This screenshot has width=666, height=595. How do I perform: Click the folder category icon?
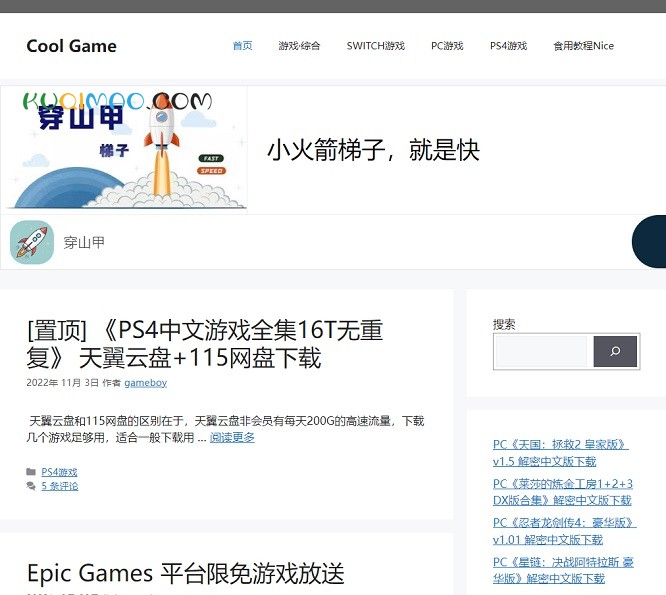click(31, 472)
